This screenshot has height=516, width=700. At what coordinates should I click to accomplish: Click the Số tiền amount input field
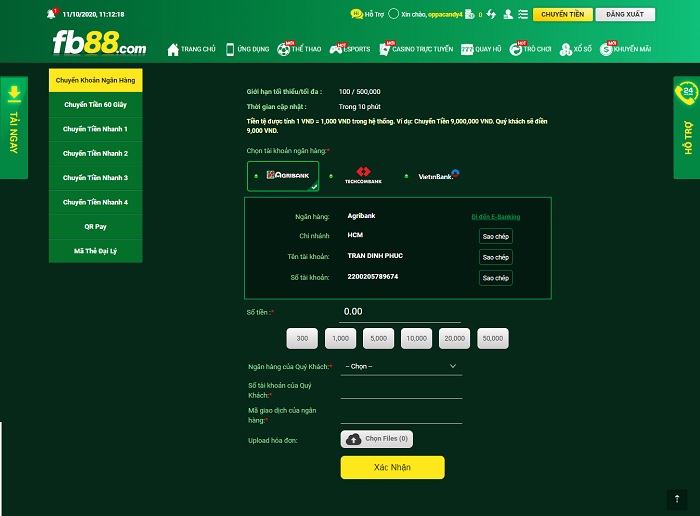[x=401, y=312]
